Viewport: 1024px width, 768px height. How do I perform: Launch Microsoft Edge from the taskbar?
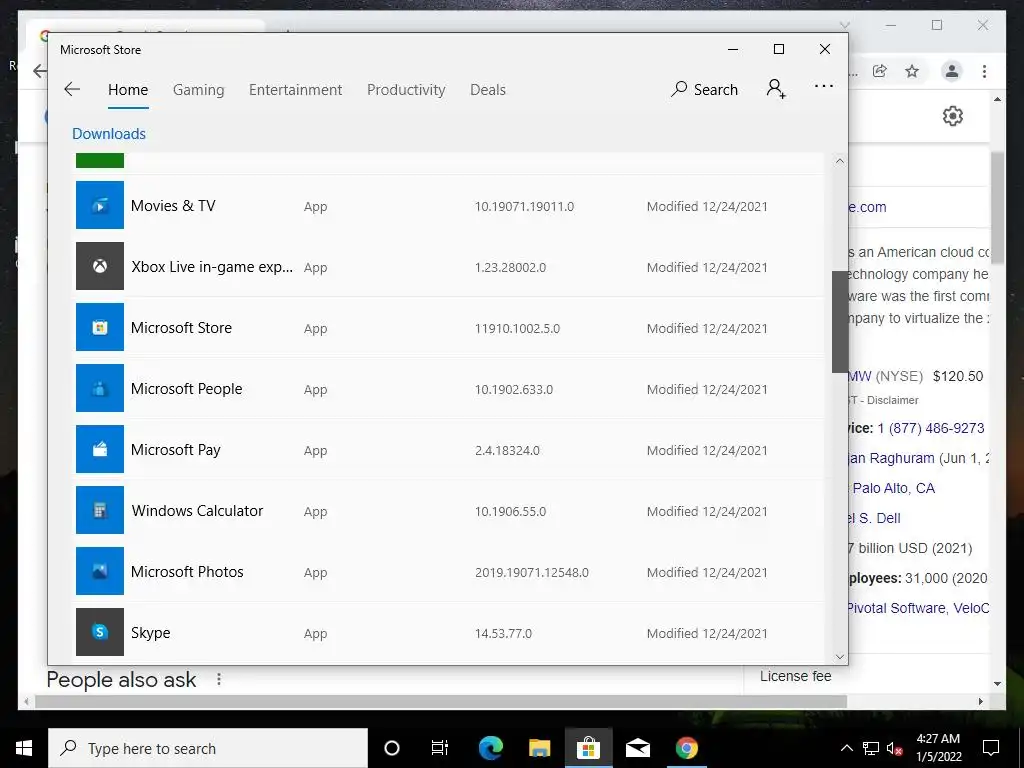click(x=490, y=748)
